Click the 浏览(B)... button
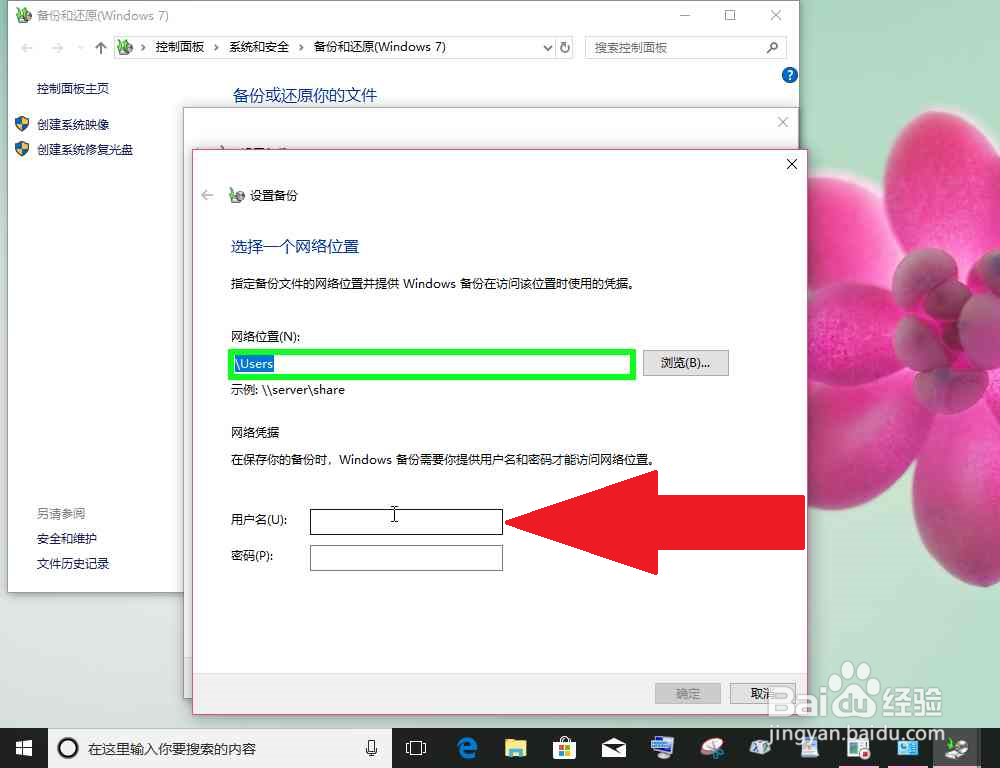The width and height of the screenshot is (1000, 768). tap(686, 363)
